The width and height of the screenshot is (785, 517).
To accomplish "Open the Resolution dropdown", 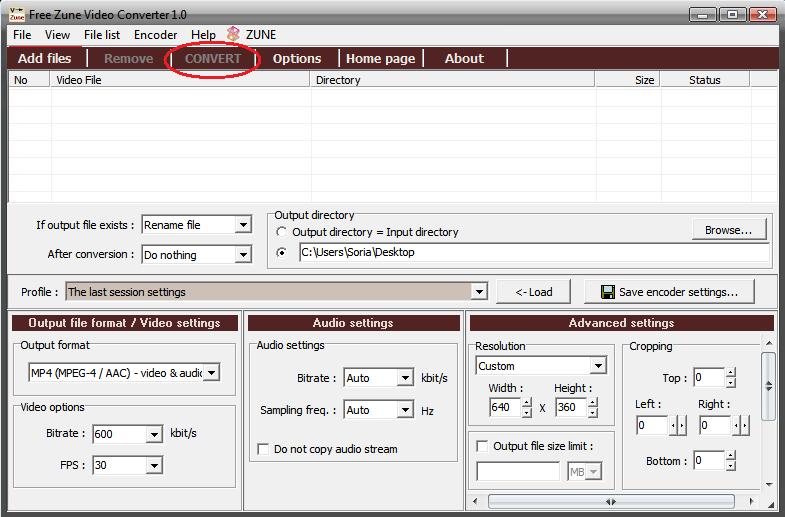I will [598, 366].
